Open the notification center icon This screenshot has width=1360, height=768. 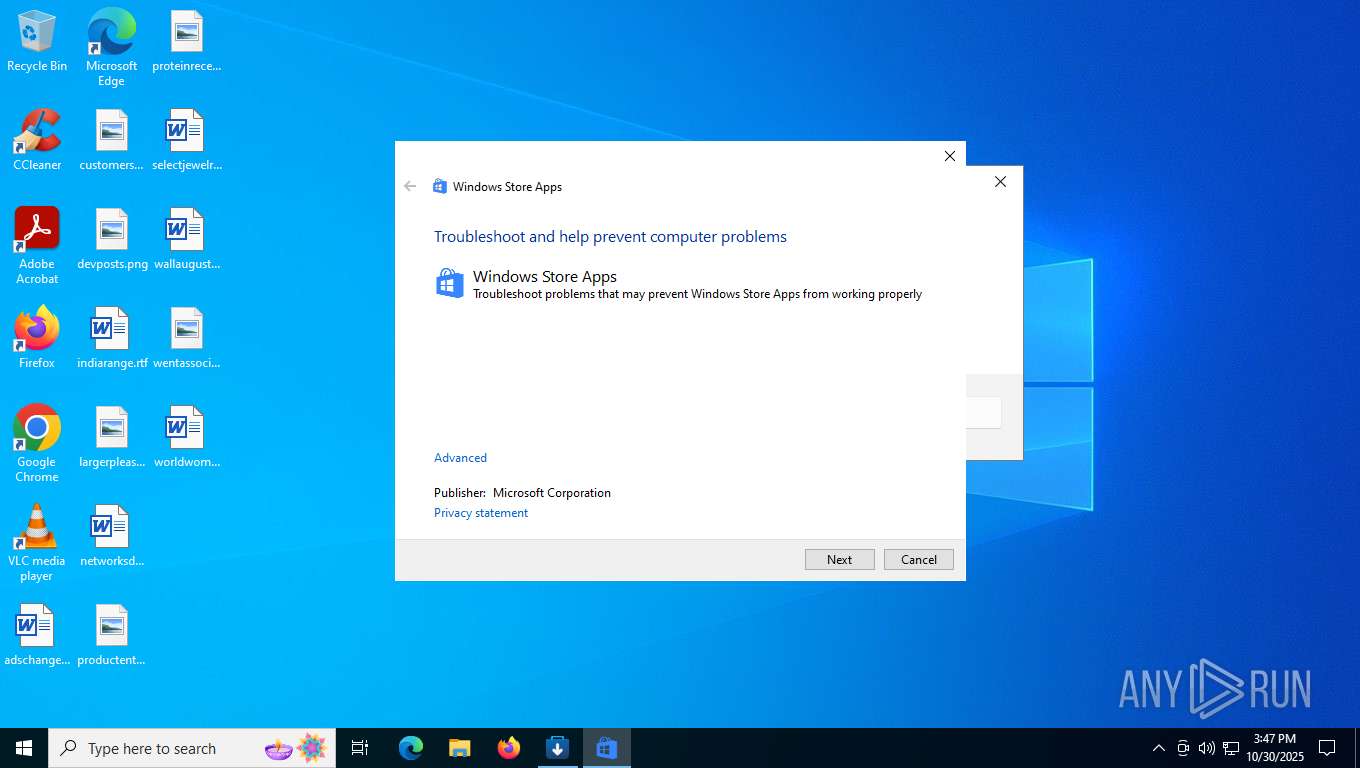(x=1327, y=748)
